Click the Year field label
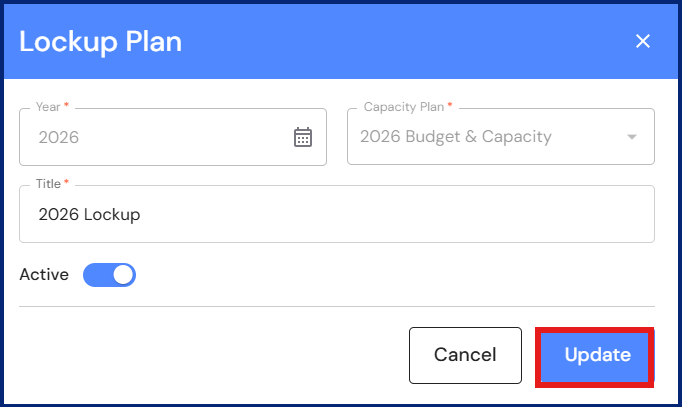This screenshot has width=682, height=407. tap(47, 107)
